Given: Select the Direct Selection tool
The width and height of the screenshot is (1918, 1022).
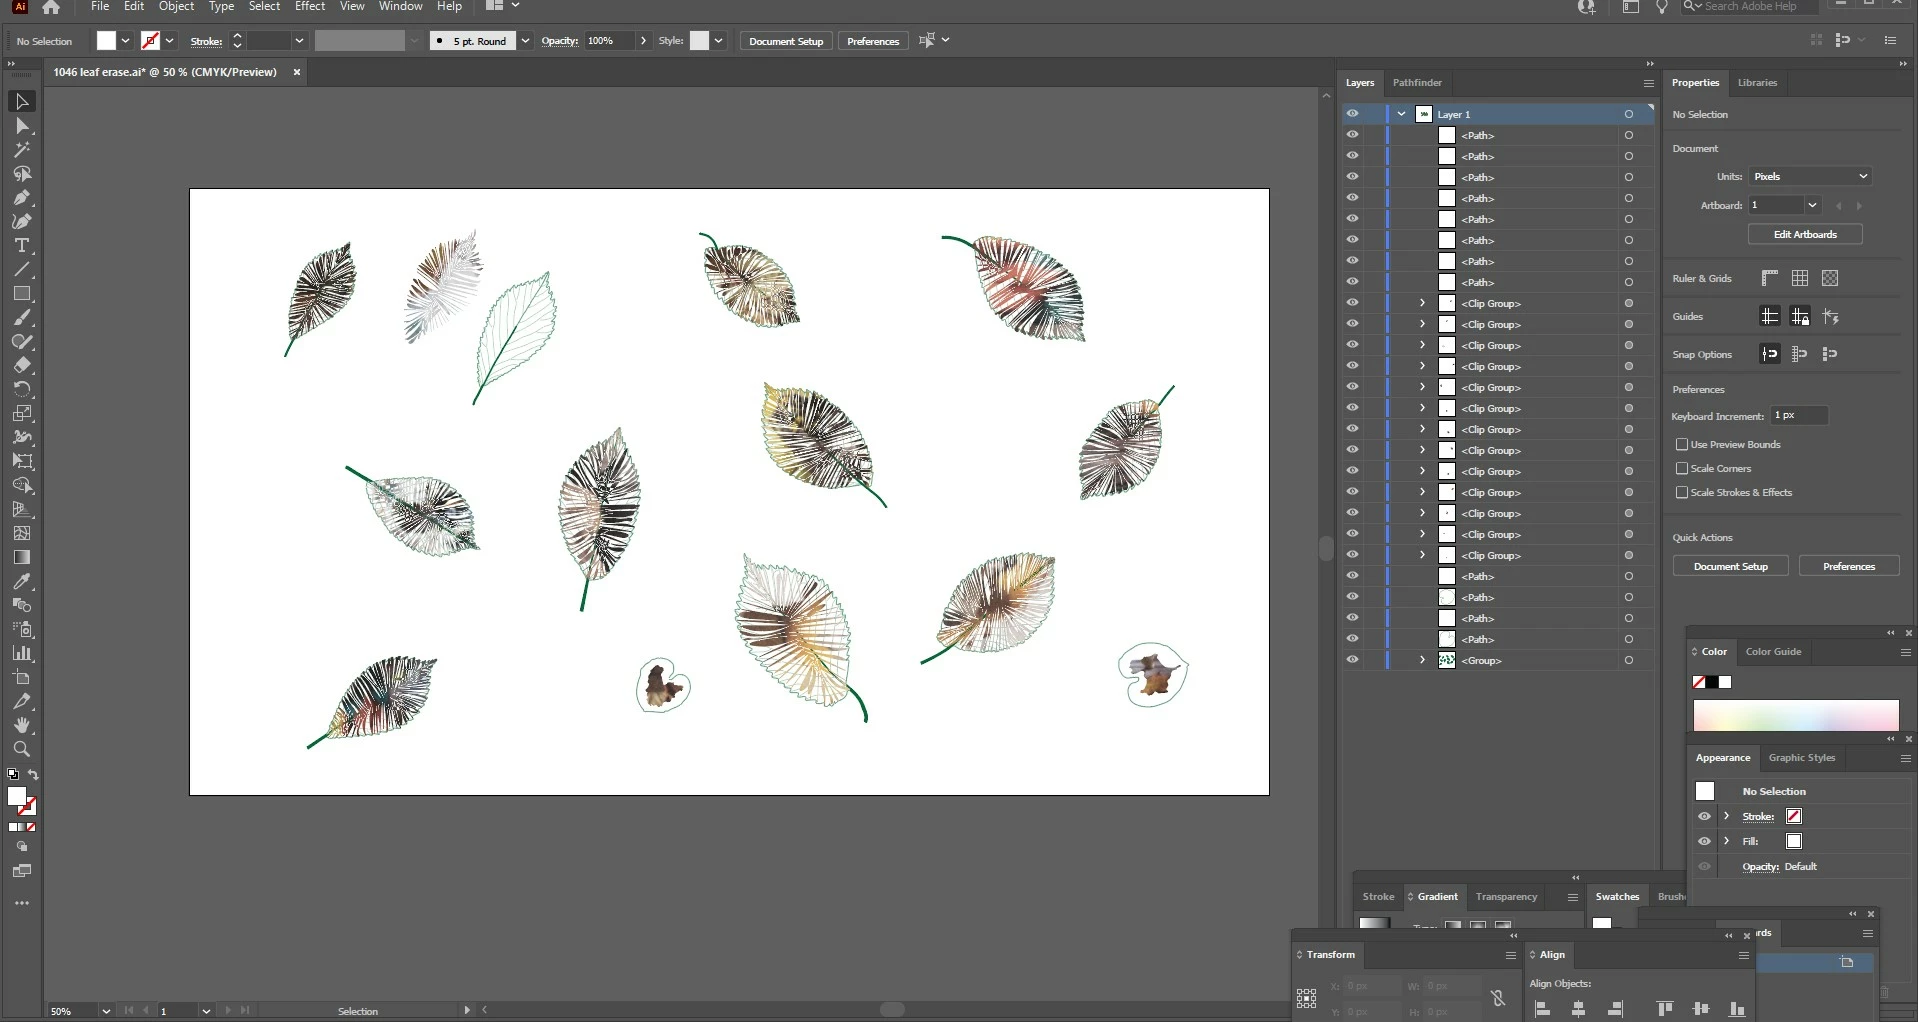Looking at the screenshot, I should coord(22,126).
